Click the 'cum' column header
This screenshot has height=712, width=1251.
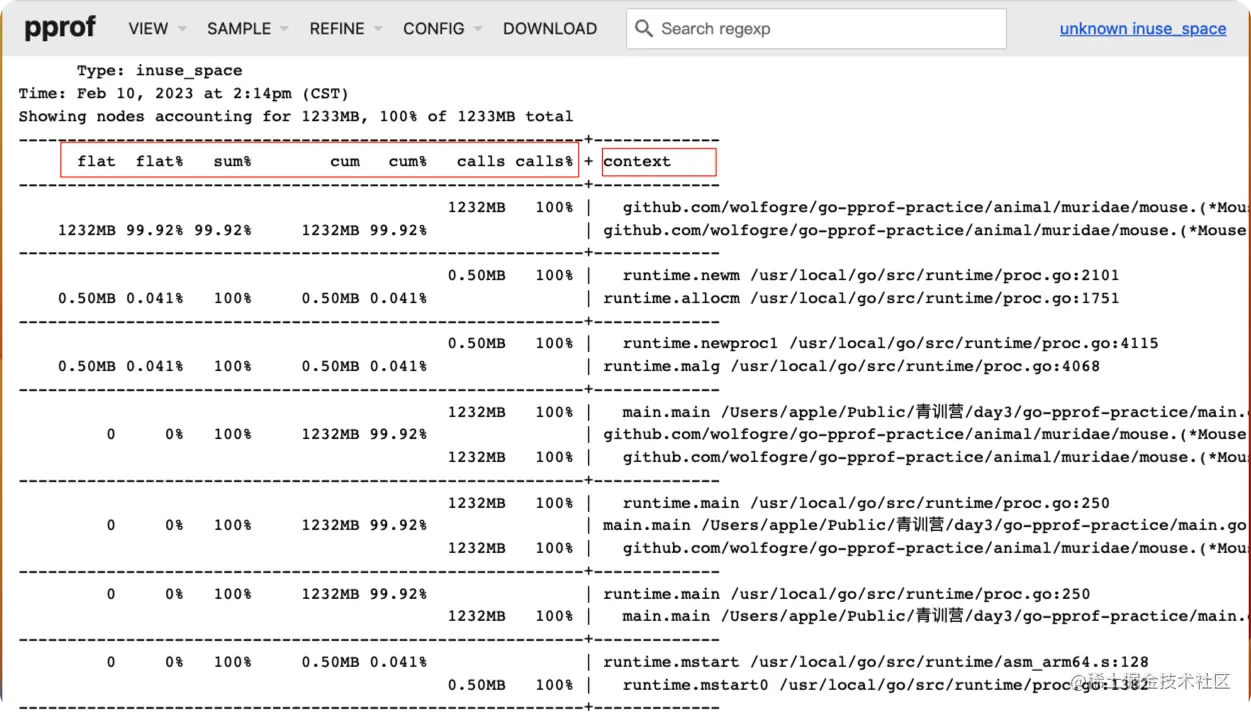point(345,161)
